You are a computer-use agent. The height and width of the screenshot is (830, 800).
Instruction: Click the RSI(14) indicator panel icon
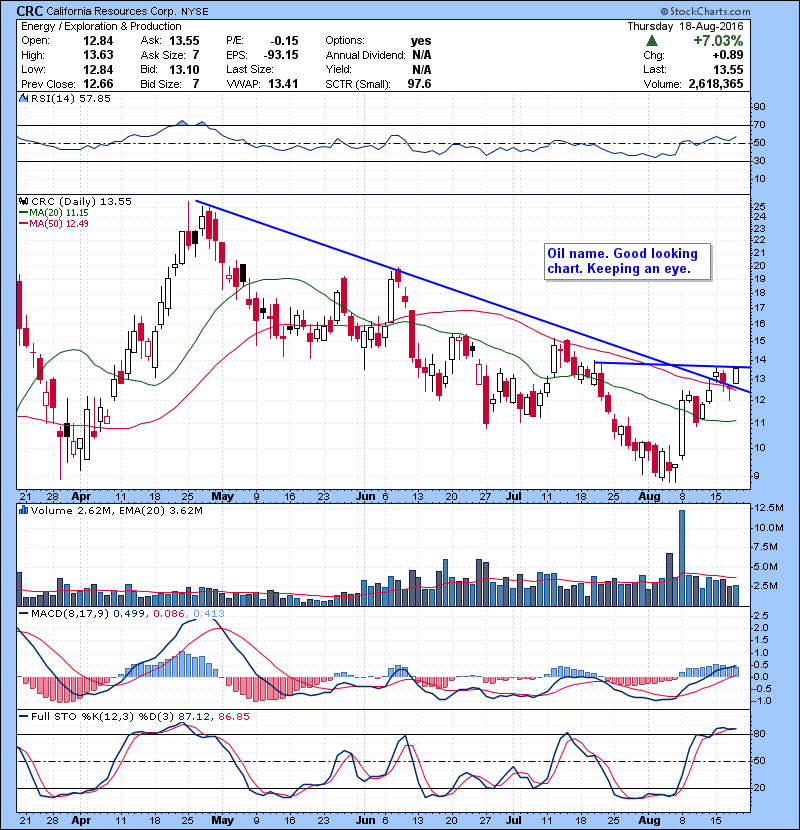23,98
